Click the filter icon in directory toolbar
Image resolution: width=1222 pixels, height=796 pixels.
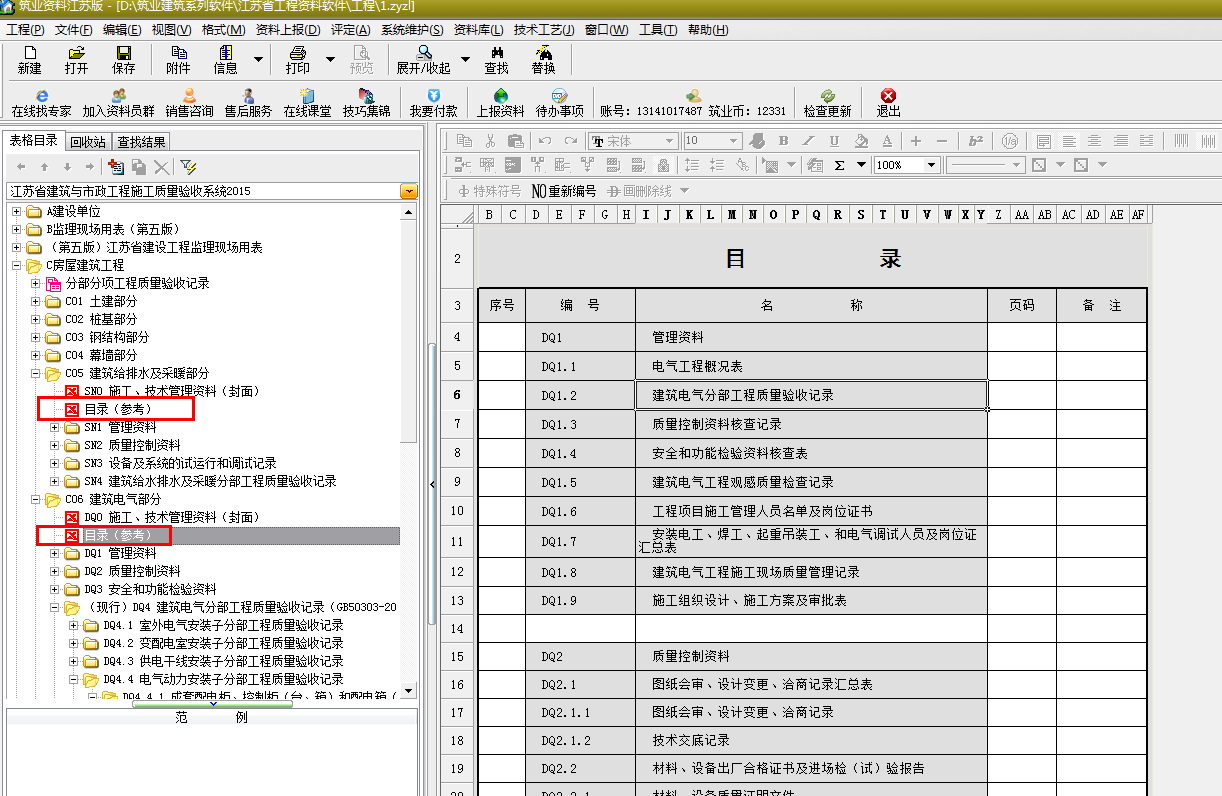click(x=187, y=167)
